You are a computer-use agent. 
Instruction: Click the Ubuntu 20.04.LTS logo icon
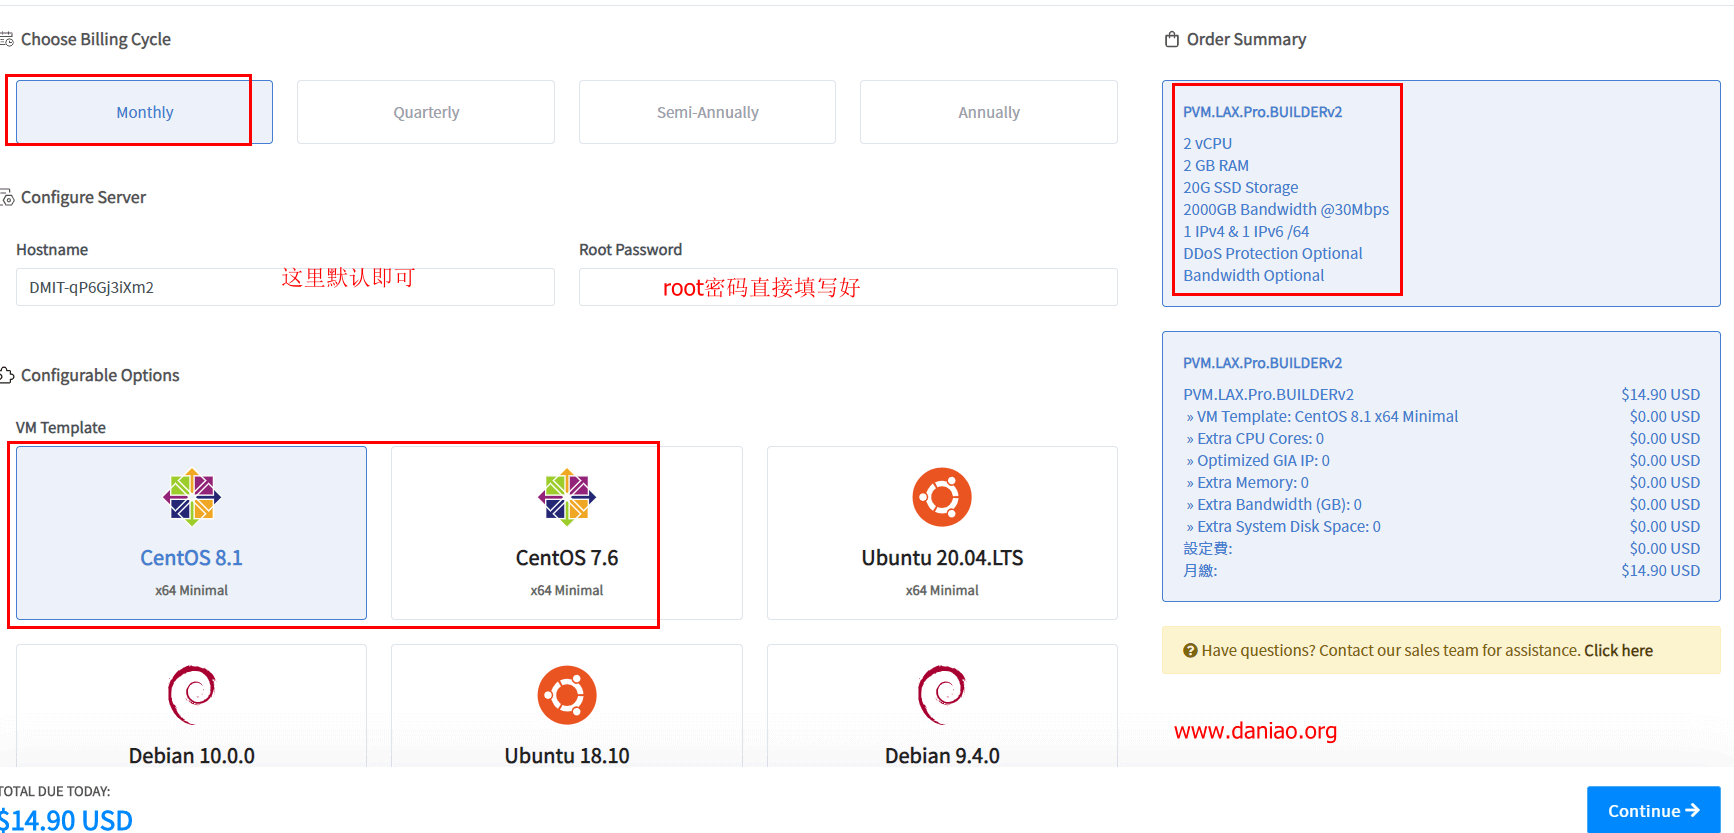coord(942,497)
